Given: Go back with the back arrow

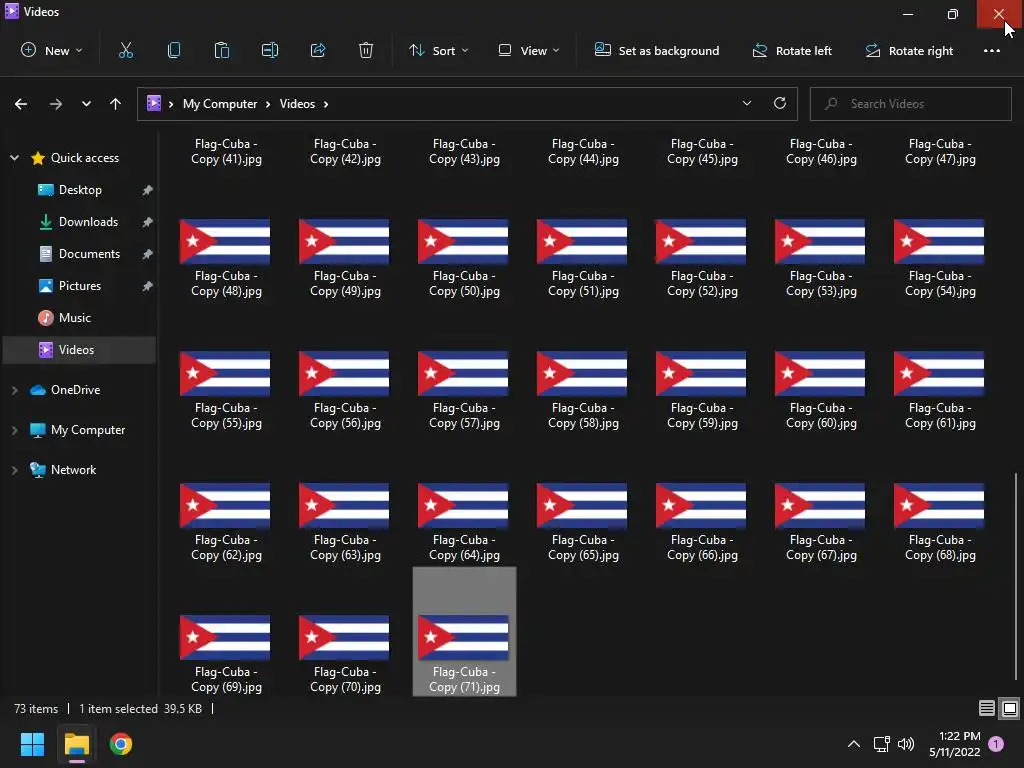Looking at the screenshot, I should click(x=21, y=104).
